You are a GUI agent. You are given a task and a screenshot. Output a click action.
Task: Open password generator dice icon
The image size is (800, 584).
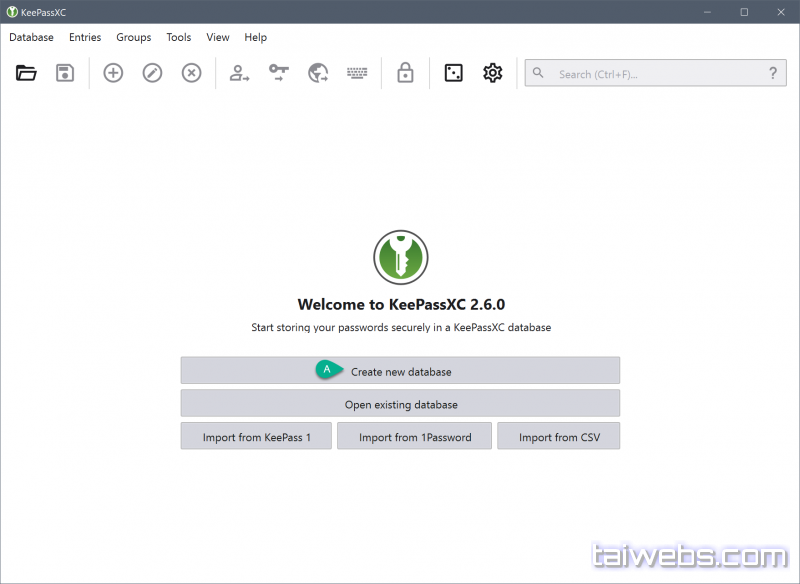click(x=454, y=73)
